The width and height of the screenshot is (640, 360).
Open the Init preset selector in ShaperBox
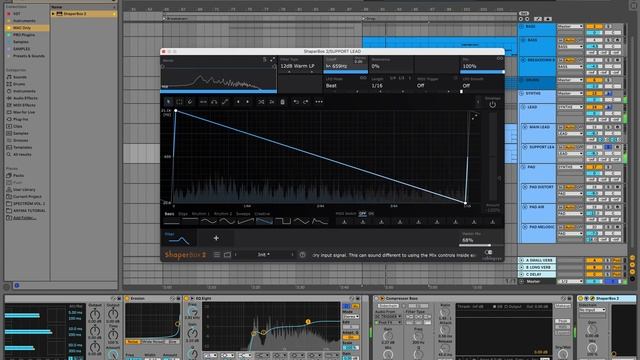[x=264, y=255]
